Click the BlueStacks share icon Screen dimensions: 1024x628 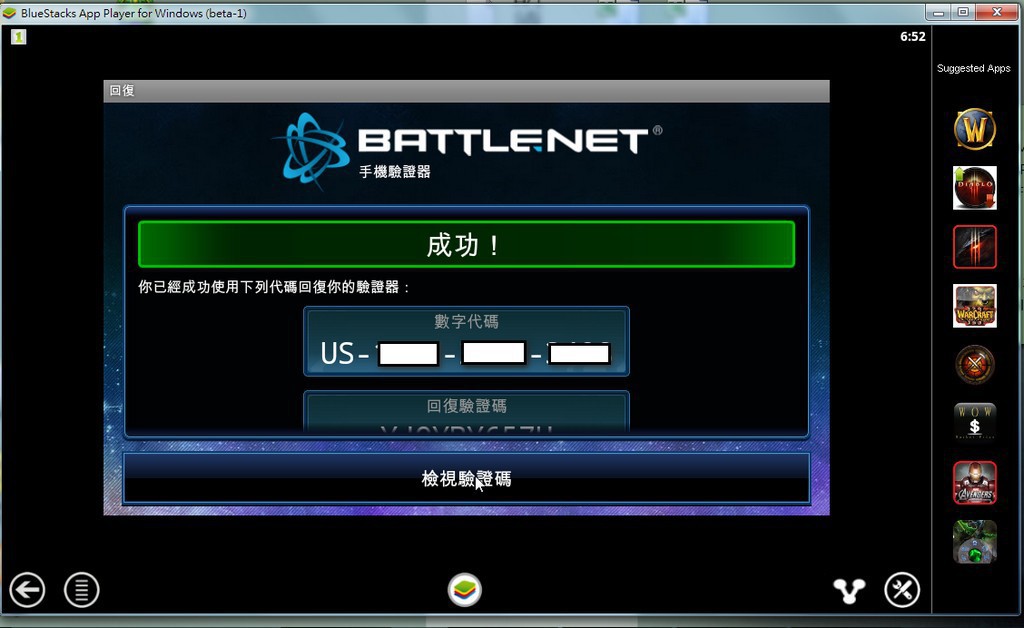click(x=849, y=590)
